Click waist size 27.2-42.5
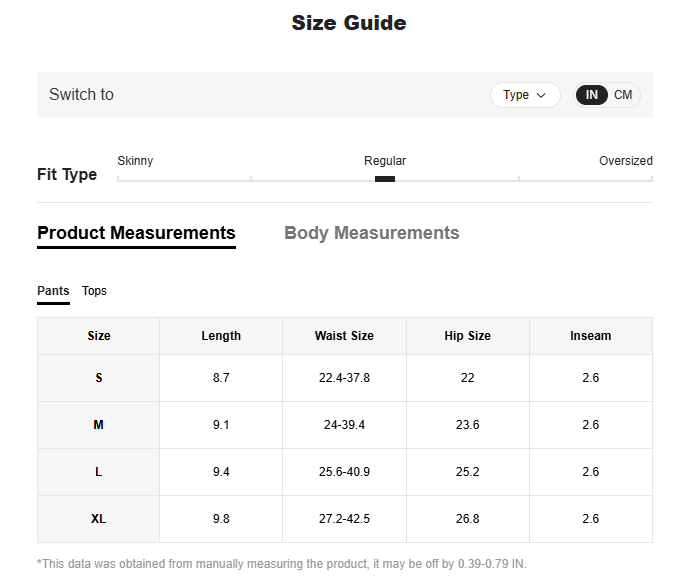The height and width of the screenshot is (579, 690). coord(344,519)
